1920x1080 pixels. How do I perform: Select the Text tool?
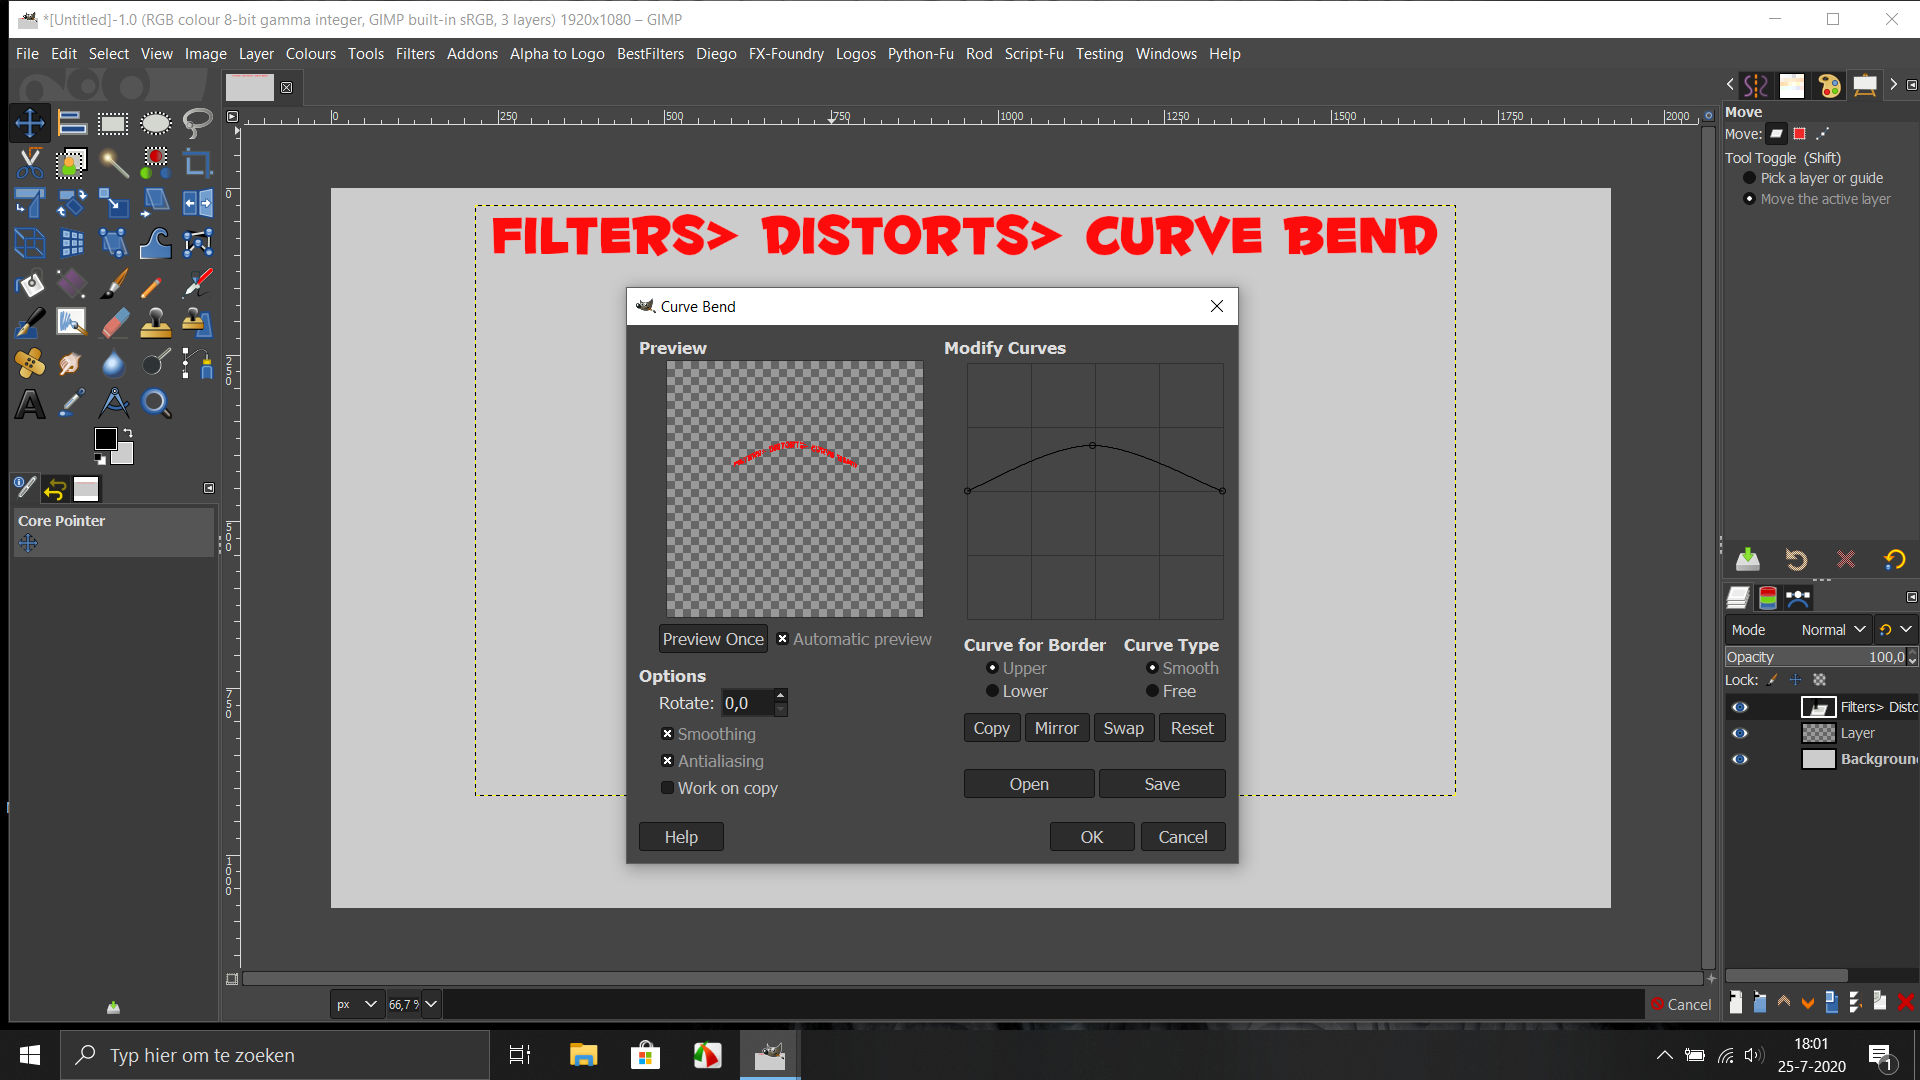[30, 404]
